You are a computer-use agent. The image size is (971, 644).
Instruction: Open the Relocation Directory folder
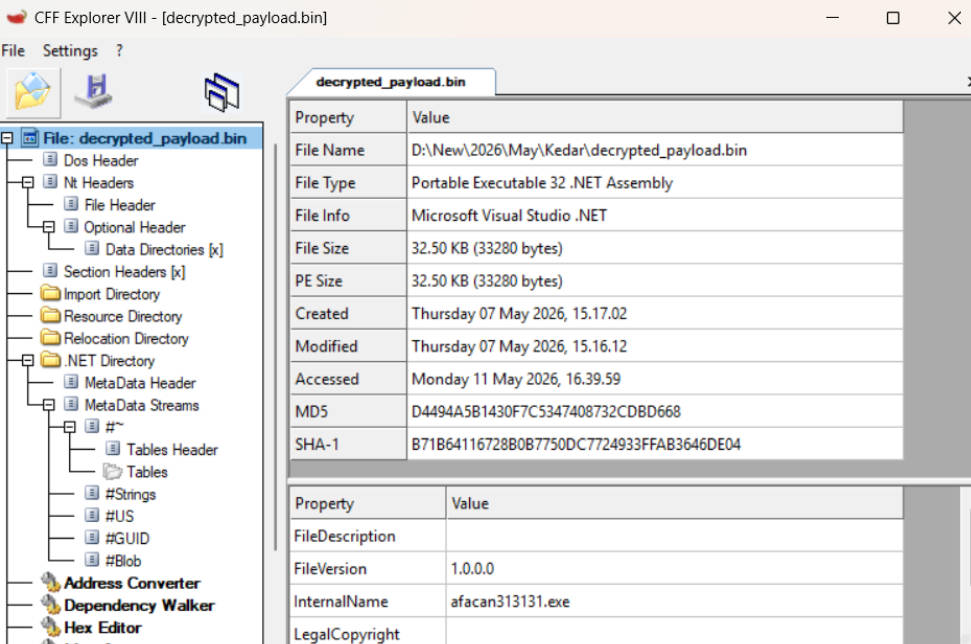click(126, 339)
